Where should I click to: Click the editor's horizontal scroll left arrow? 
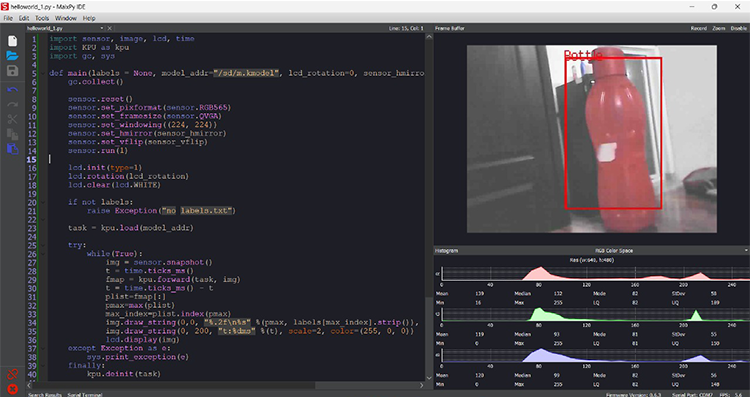coord(29,385)
